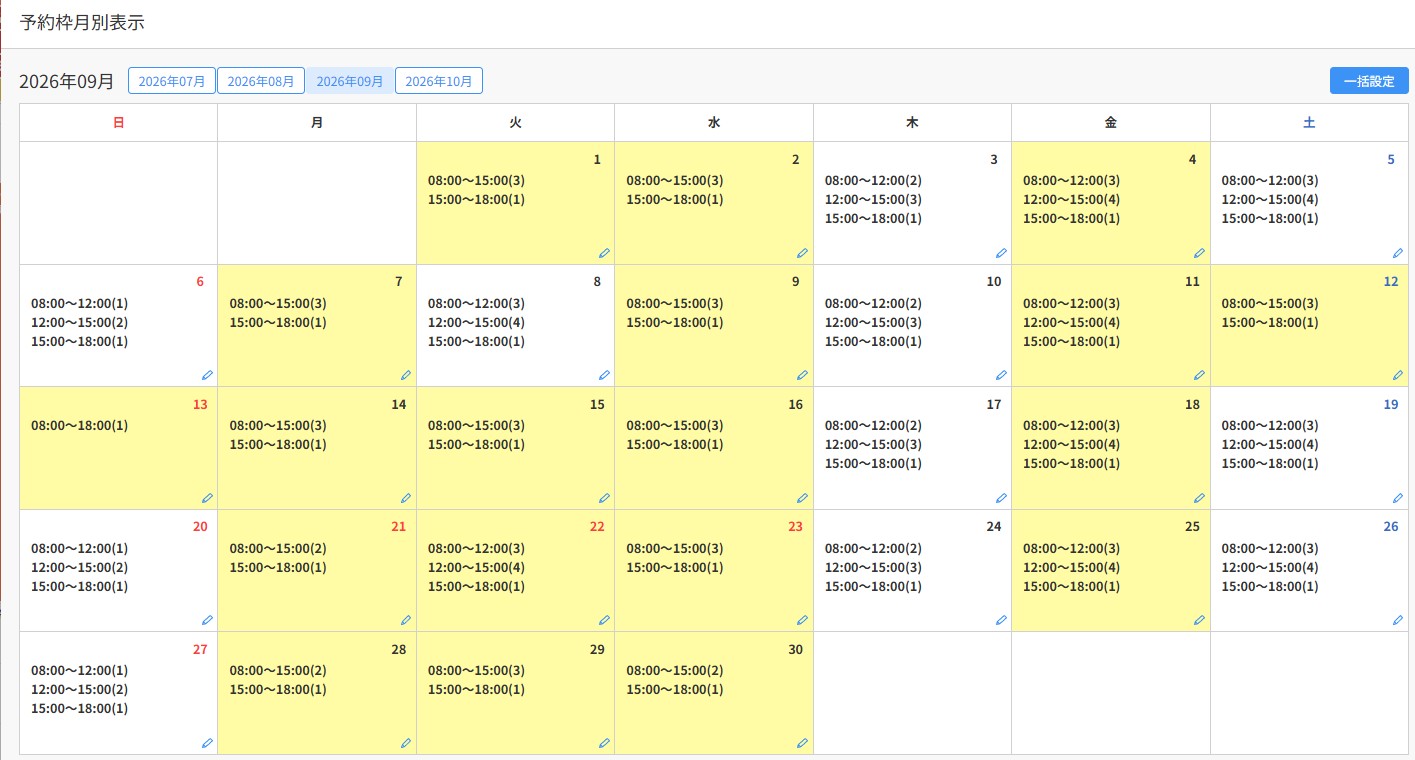Click the 一括設定 bulk settings button
The image size is (1415, 760).
[1369, 81]
